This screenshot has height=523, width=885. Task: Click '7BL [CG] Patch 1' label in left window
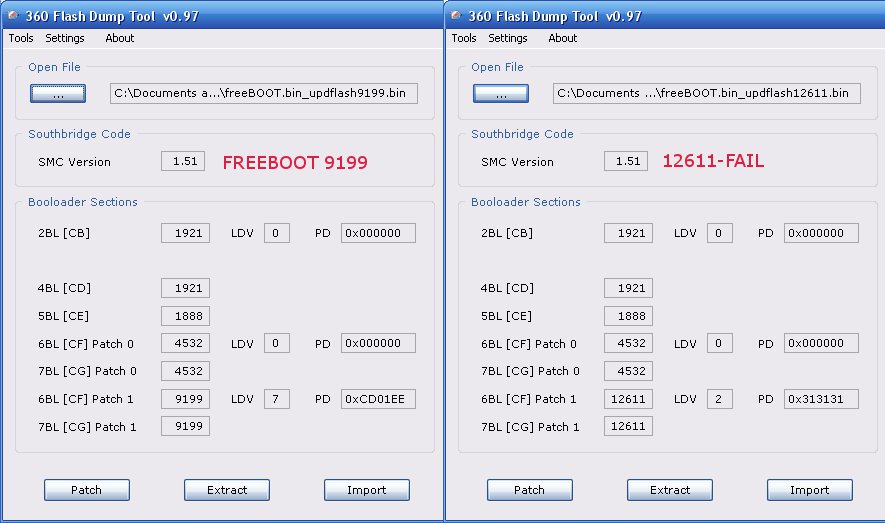pos(87,427)
